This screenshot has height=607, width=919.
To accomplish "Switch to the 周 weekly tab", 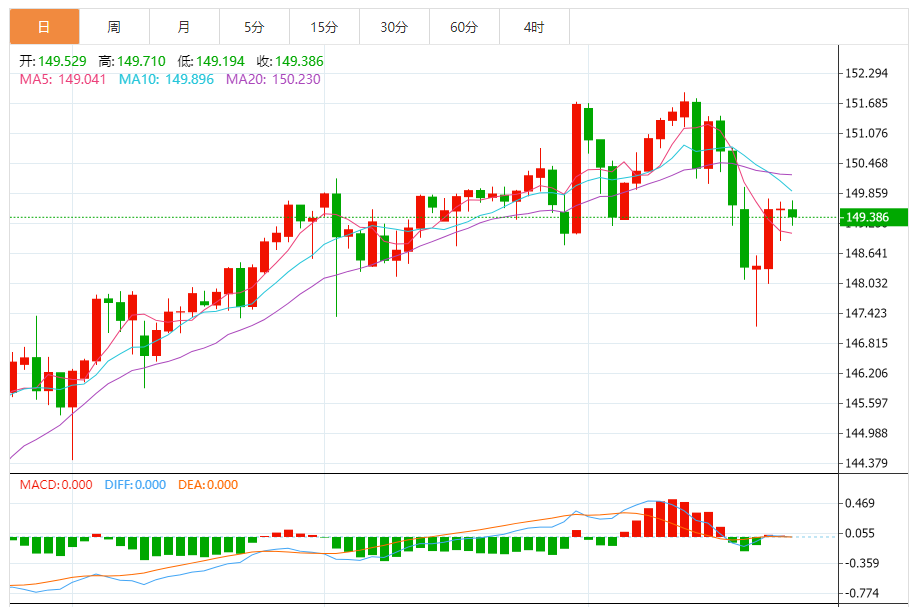I will click(114, 27).
